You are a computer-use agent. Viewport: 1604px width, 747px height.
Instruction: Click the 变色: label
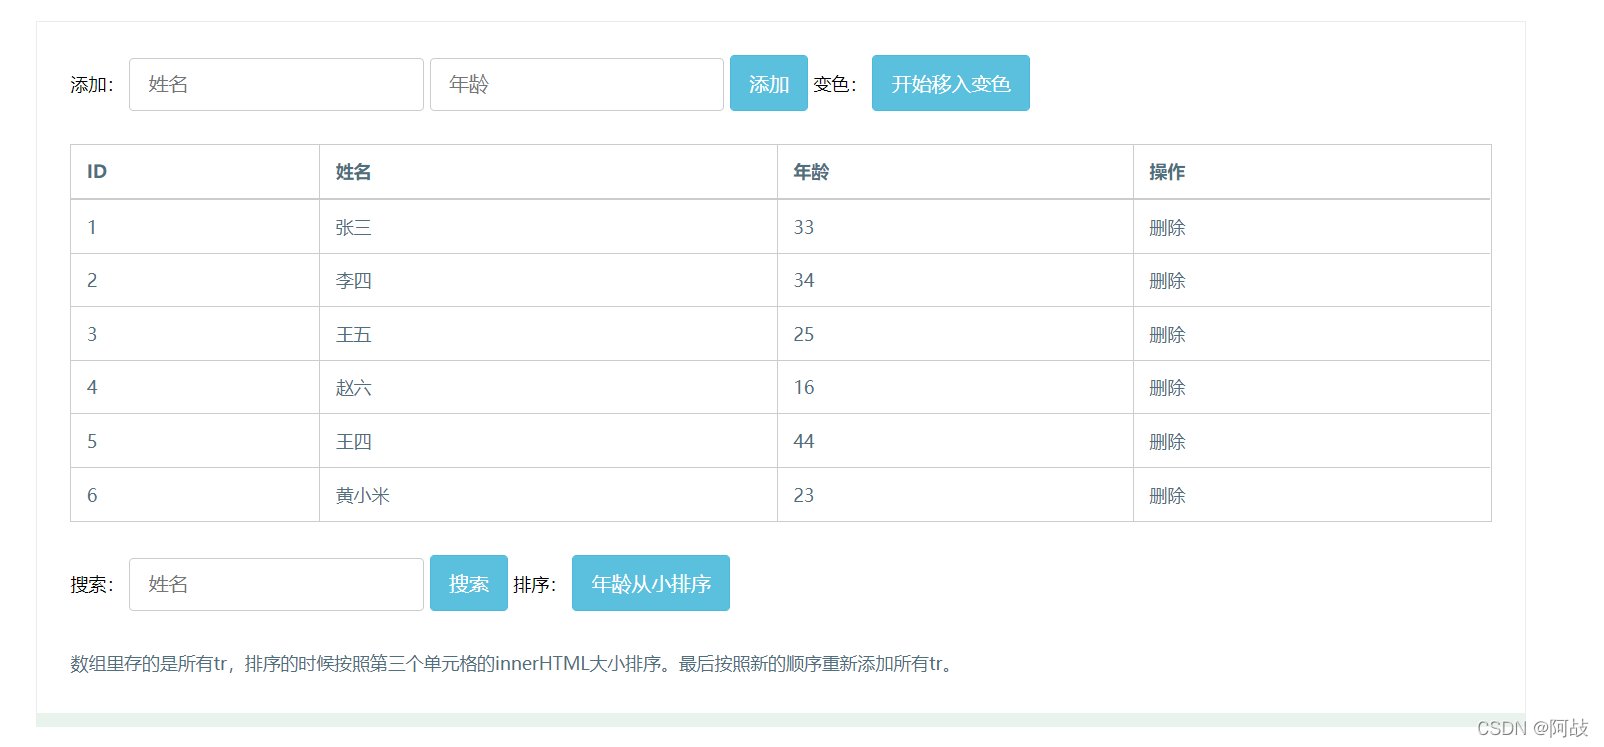point(835,85)
